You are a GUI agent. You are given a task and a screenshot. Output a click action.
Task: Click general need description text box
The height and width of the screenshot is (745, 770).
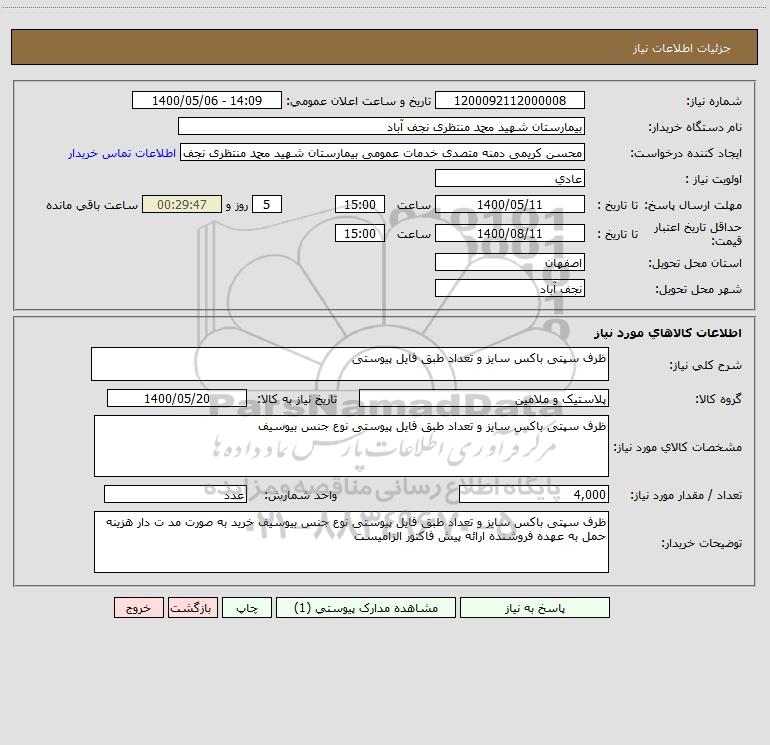pos(350,364)
